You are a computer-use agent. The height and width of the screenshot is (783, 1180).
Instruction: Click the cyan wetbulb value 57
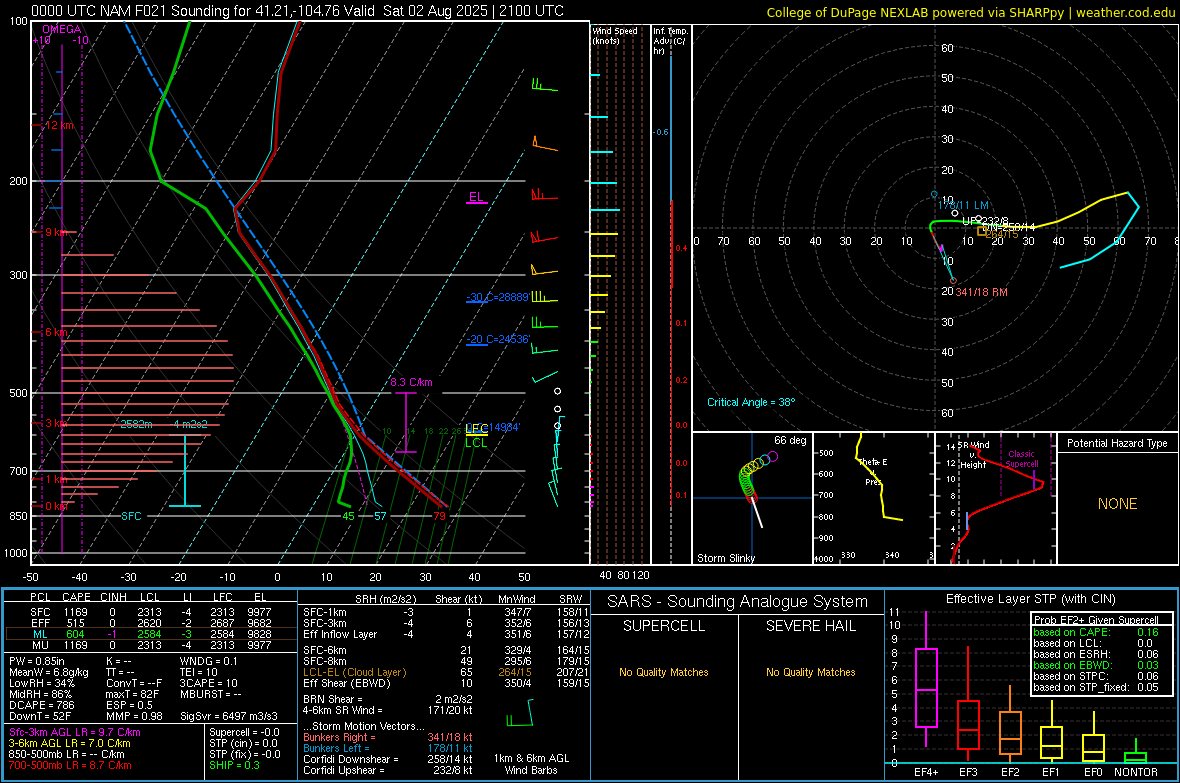[x=380, y=516]
